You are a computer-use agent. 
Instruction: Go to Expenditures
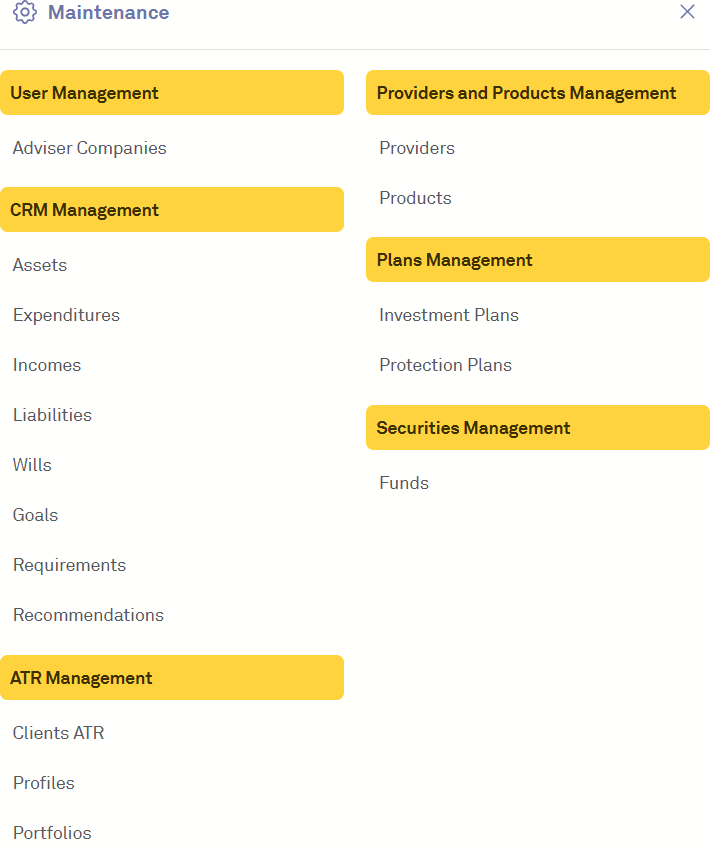coord(66,315)
